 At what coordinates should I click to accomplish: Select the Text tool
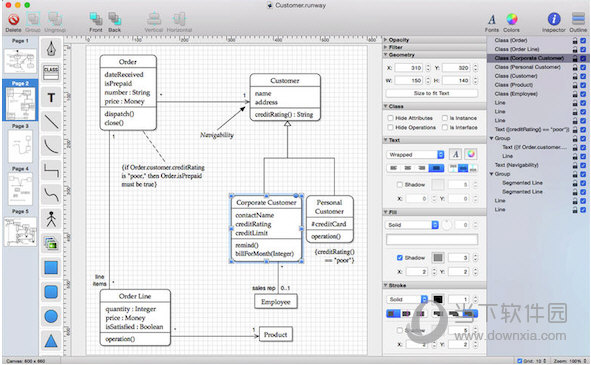click(x=51, y=98)
